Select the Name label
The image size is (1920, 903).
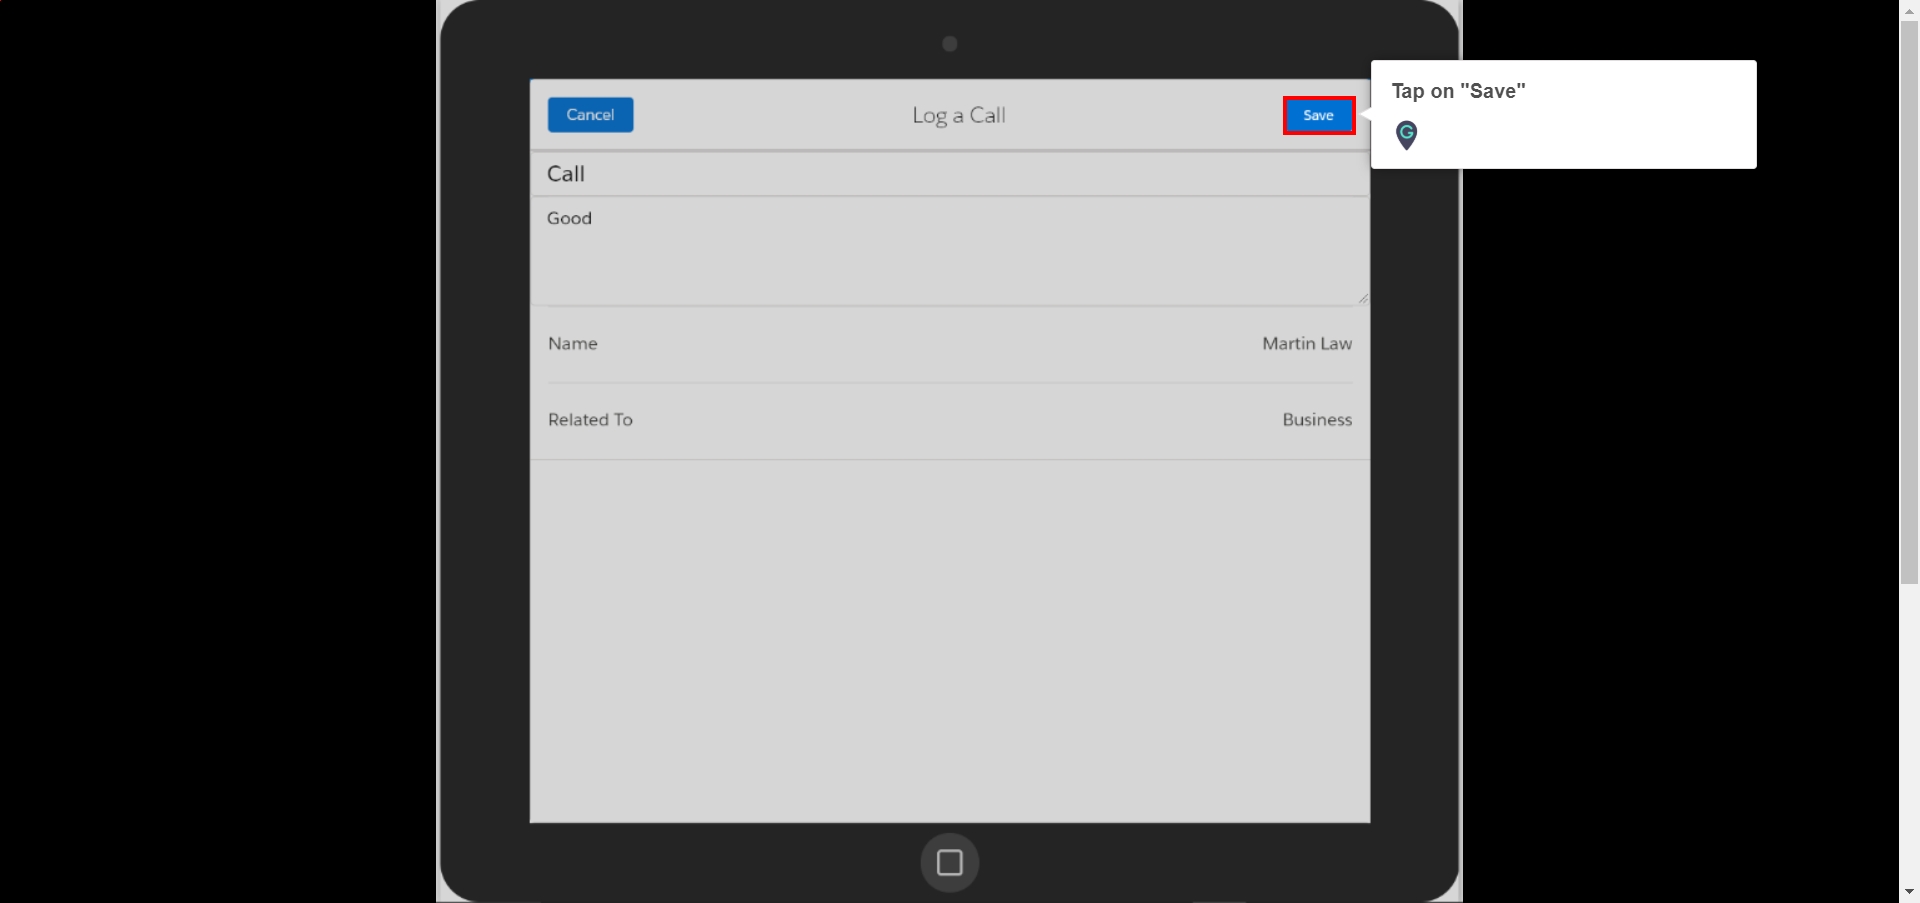(572, 344)
